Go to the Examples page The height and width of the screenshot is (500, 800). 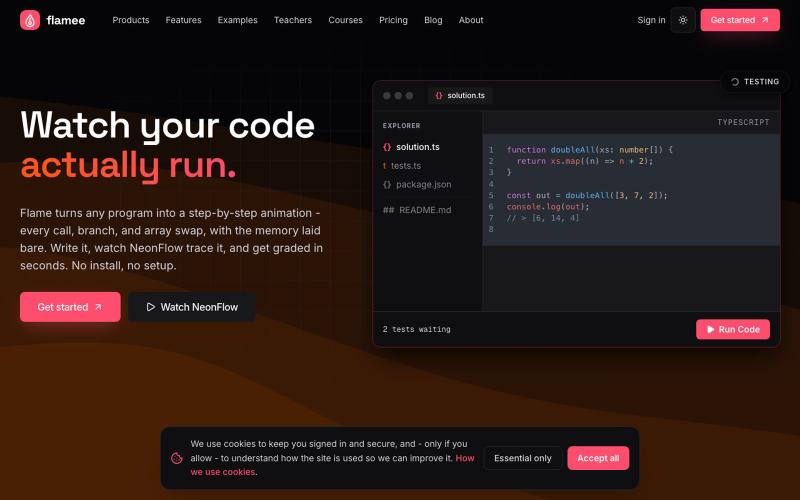237,20
